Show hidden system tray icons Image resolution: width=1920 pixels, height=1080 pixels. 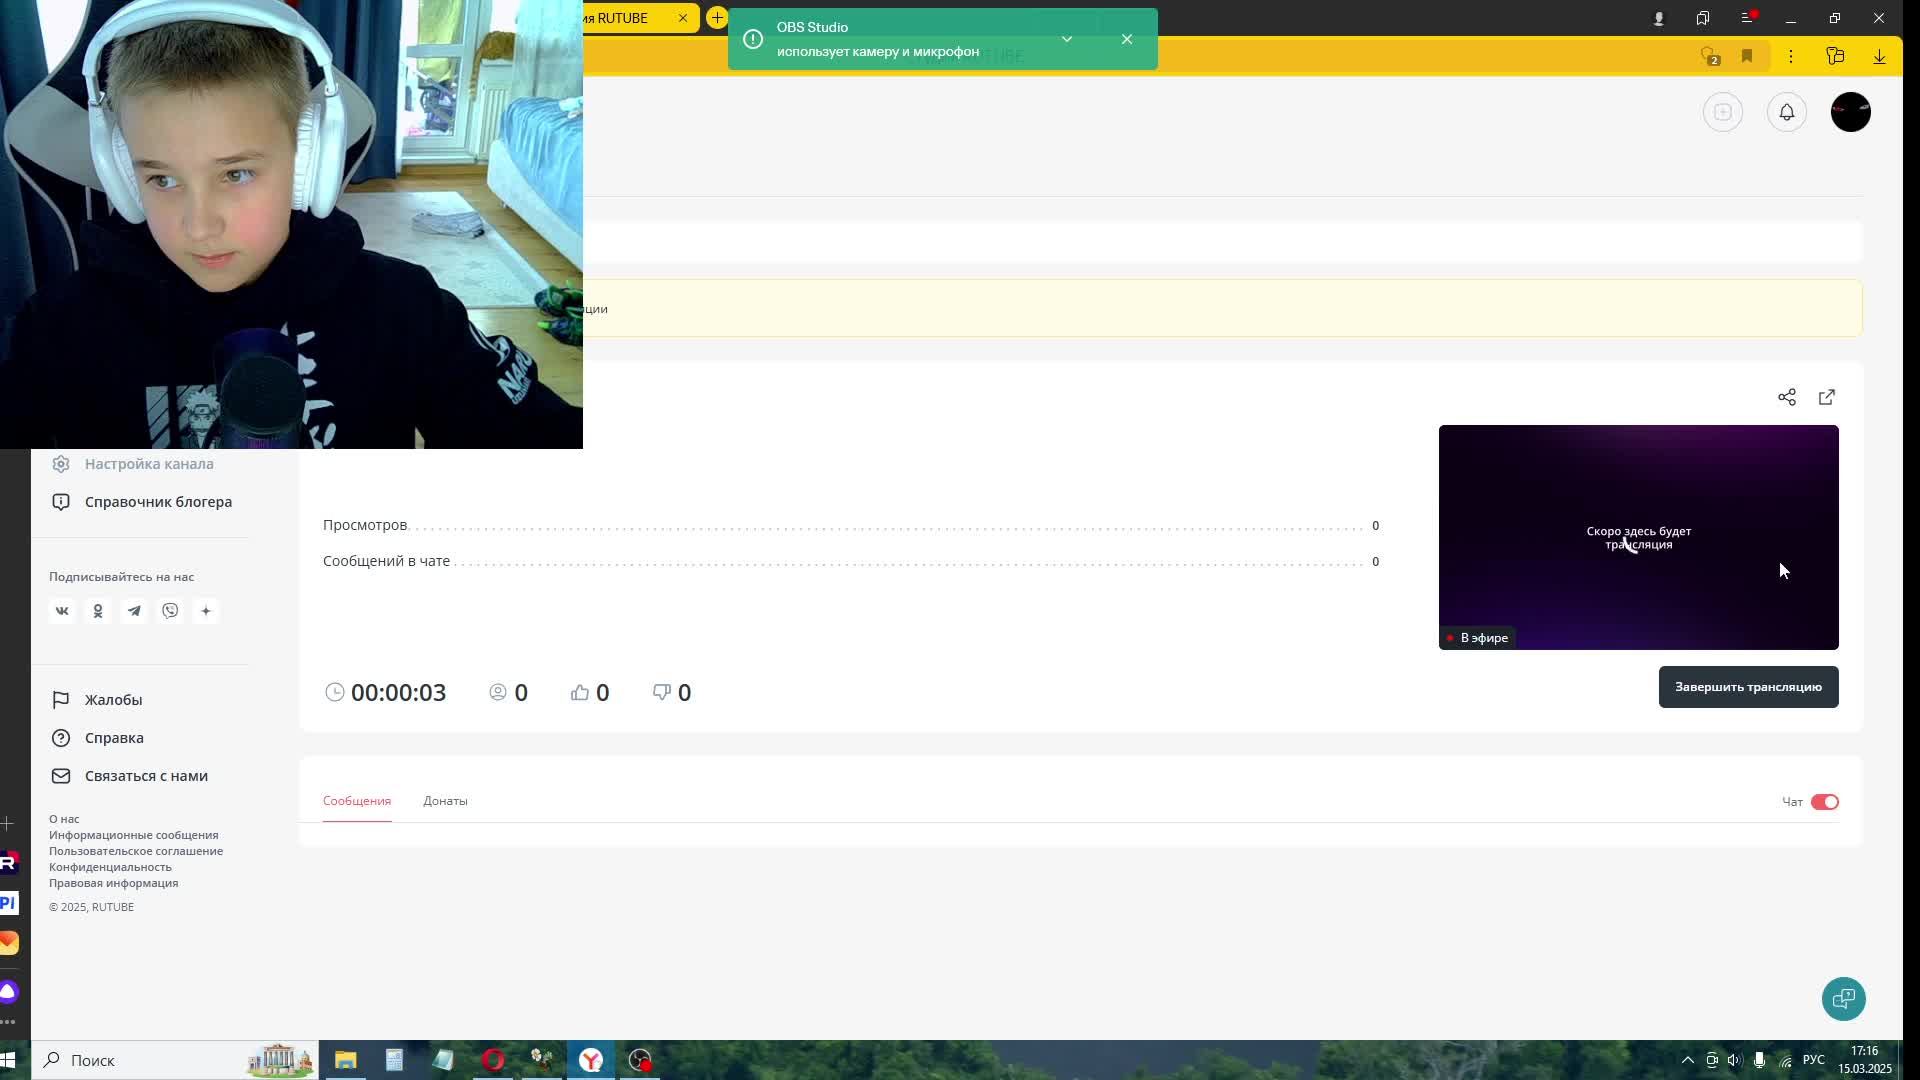coord(1688,1060)
